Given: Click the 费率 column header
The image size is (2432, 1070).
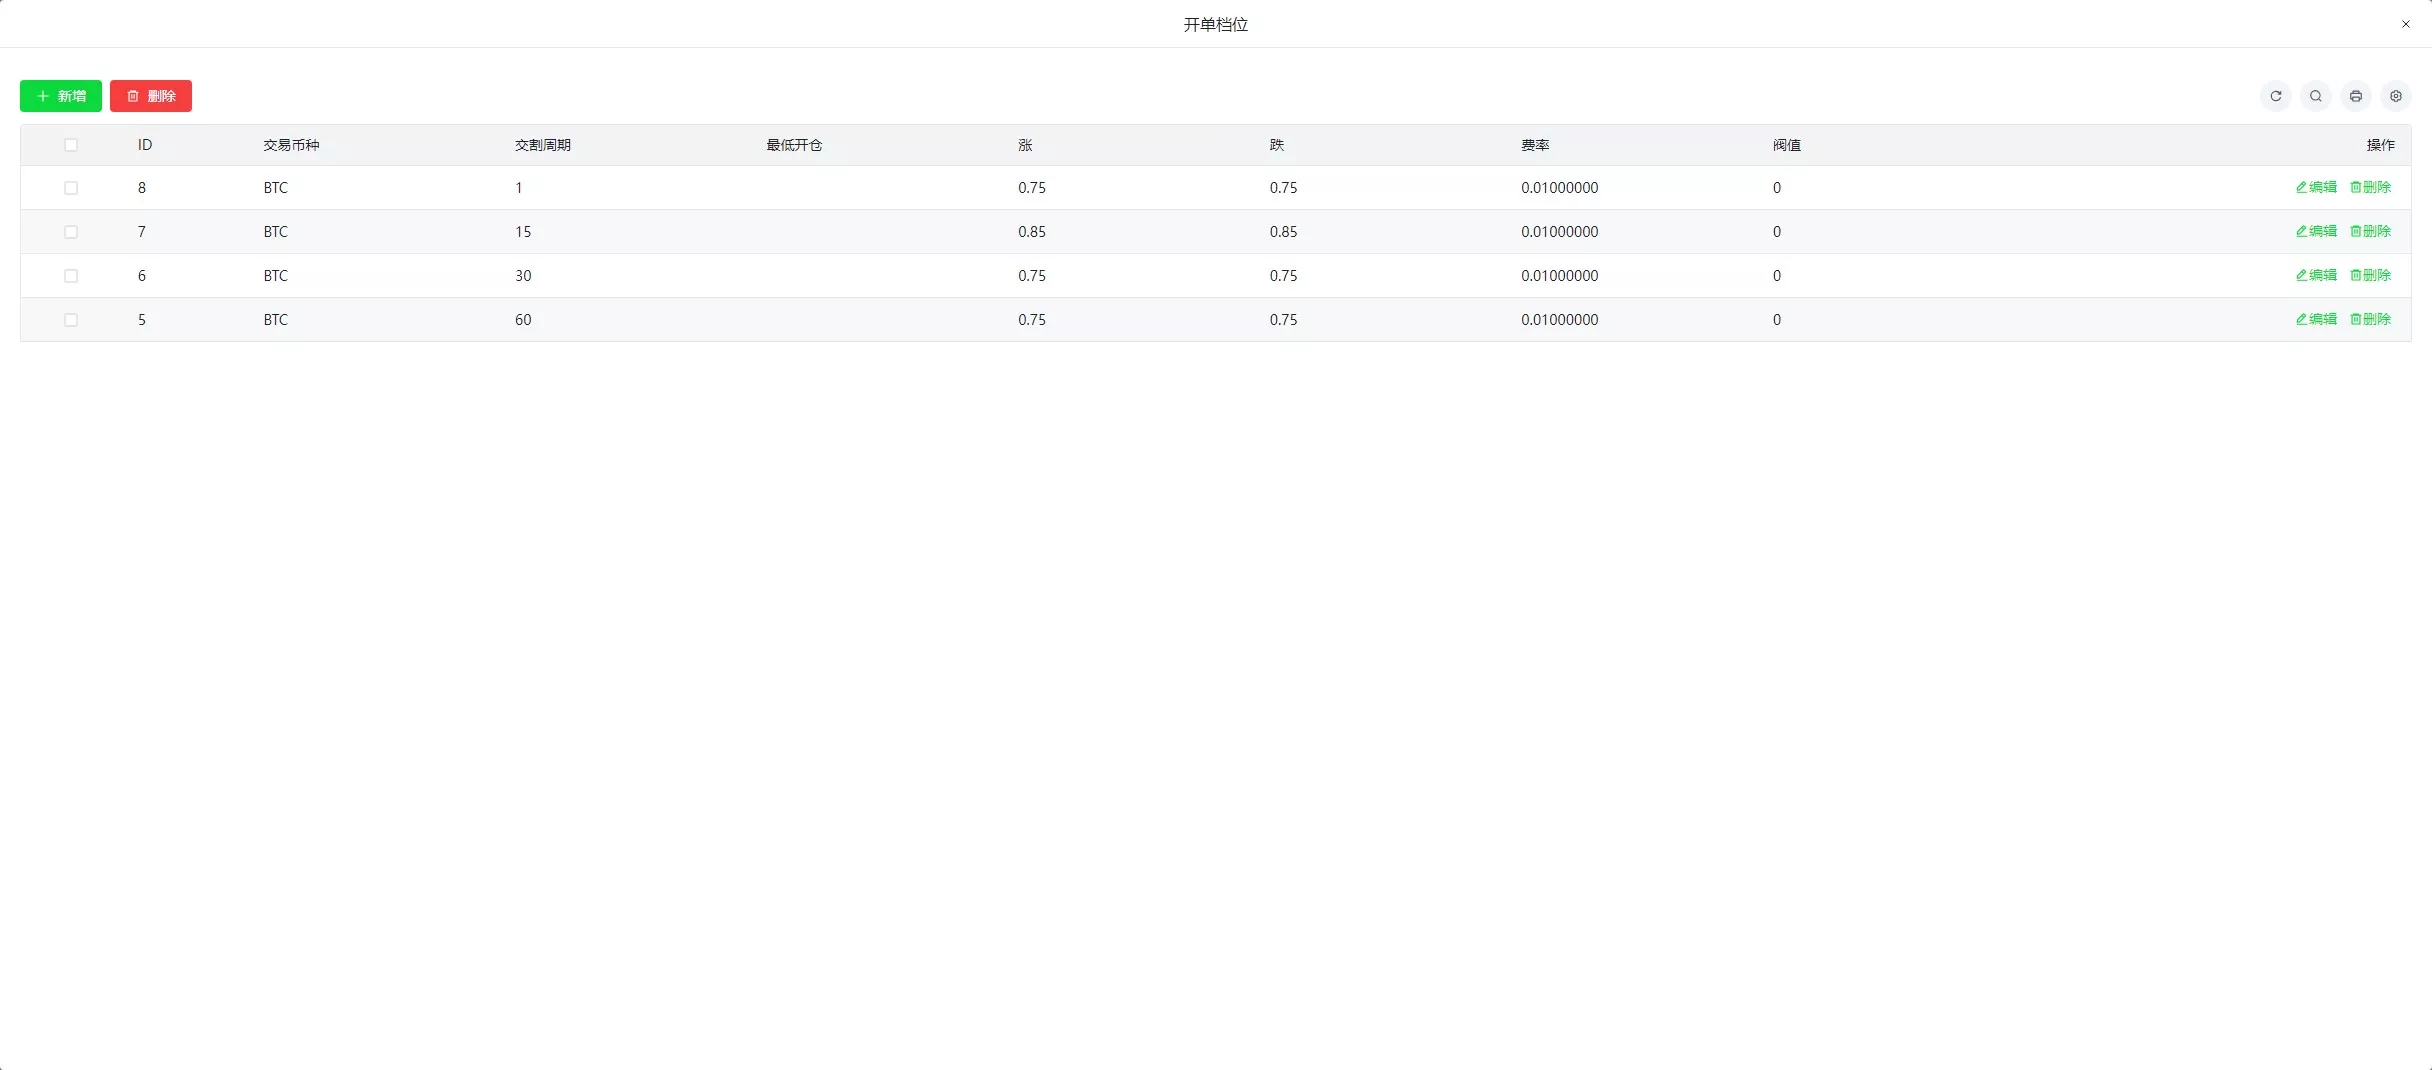Looking at the screenshot, I should (1535, 145).
